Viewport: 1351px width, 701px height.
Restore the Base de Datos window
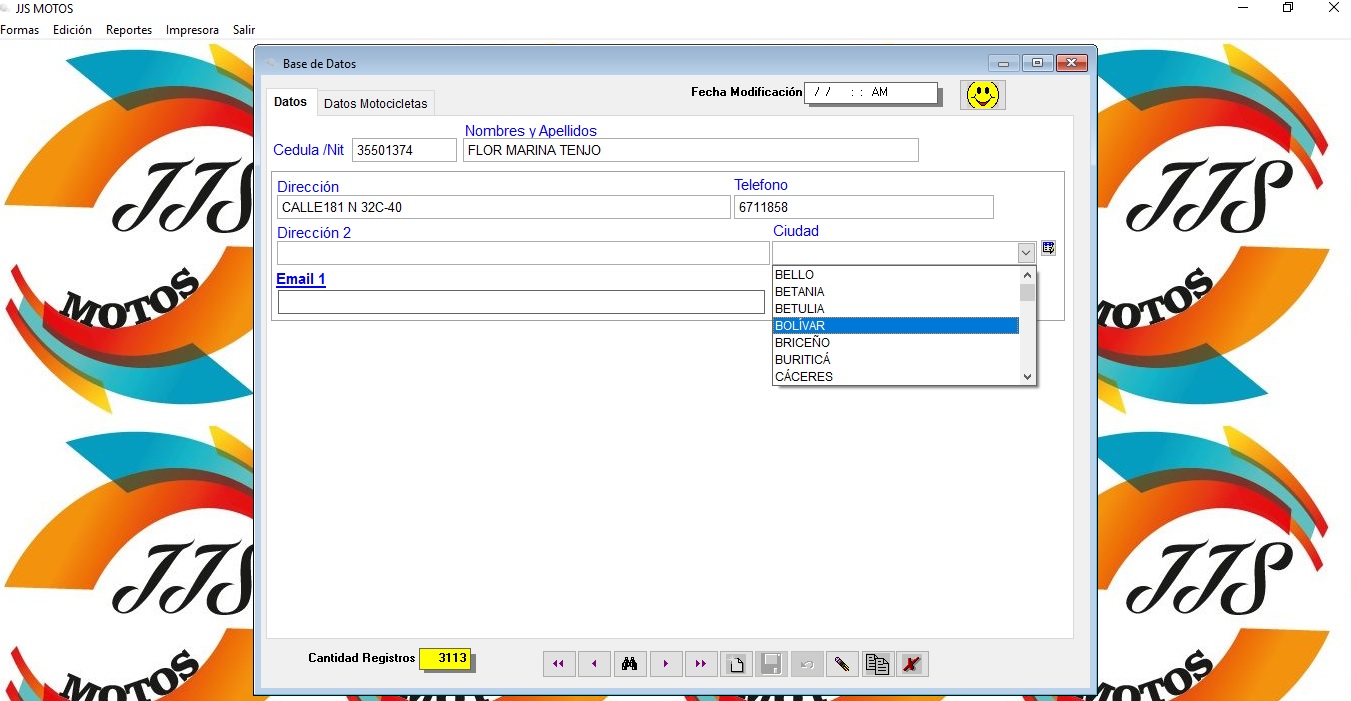pyautogui.click(x=1037, y=63)
